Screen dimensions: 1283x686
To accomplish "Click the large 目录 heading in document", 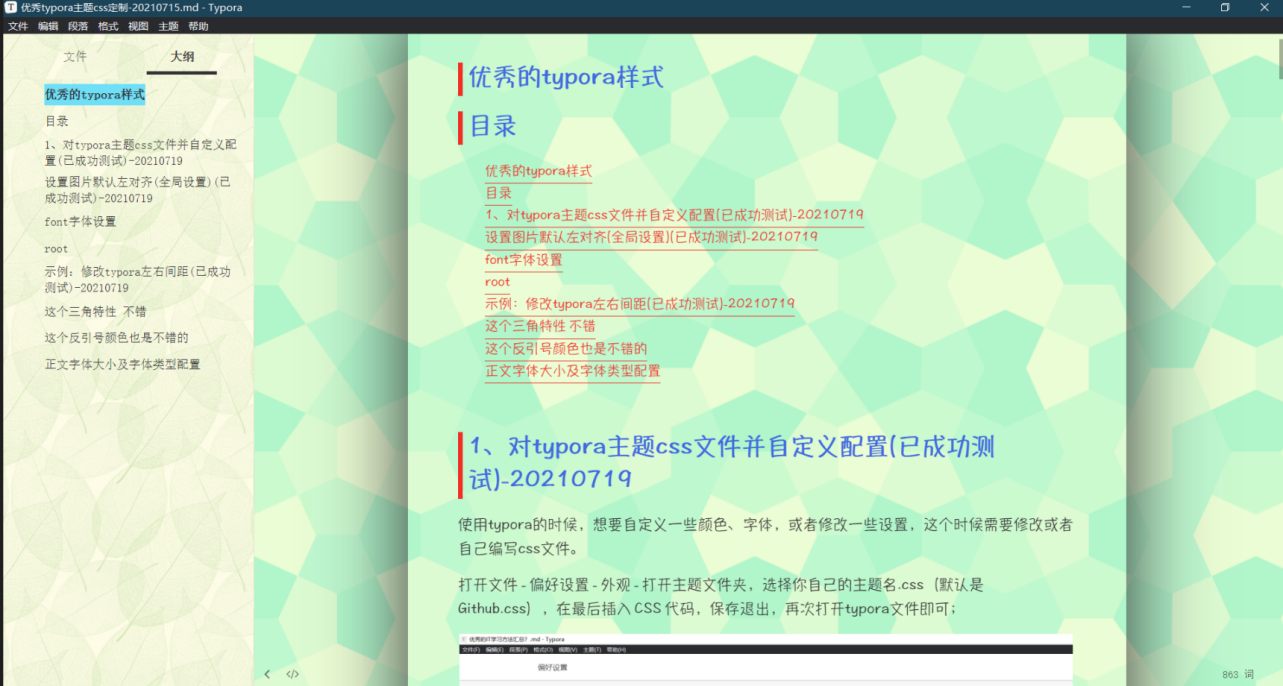I will [493, 126].
